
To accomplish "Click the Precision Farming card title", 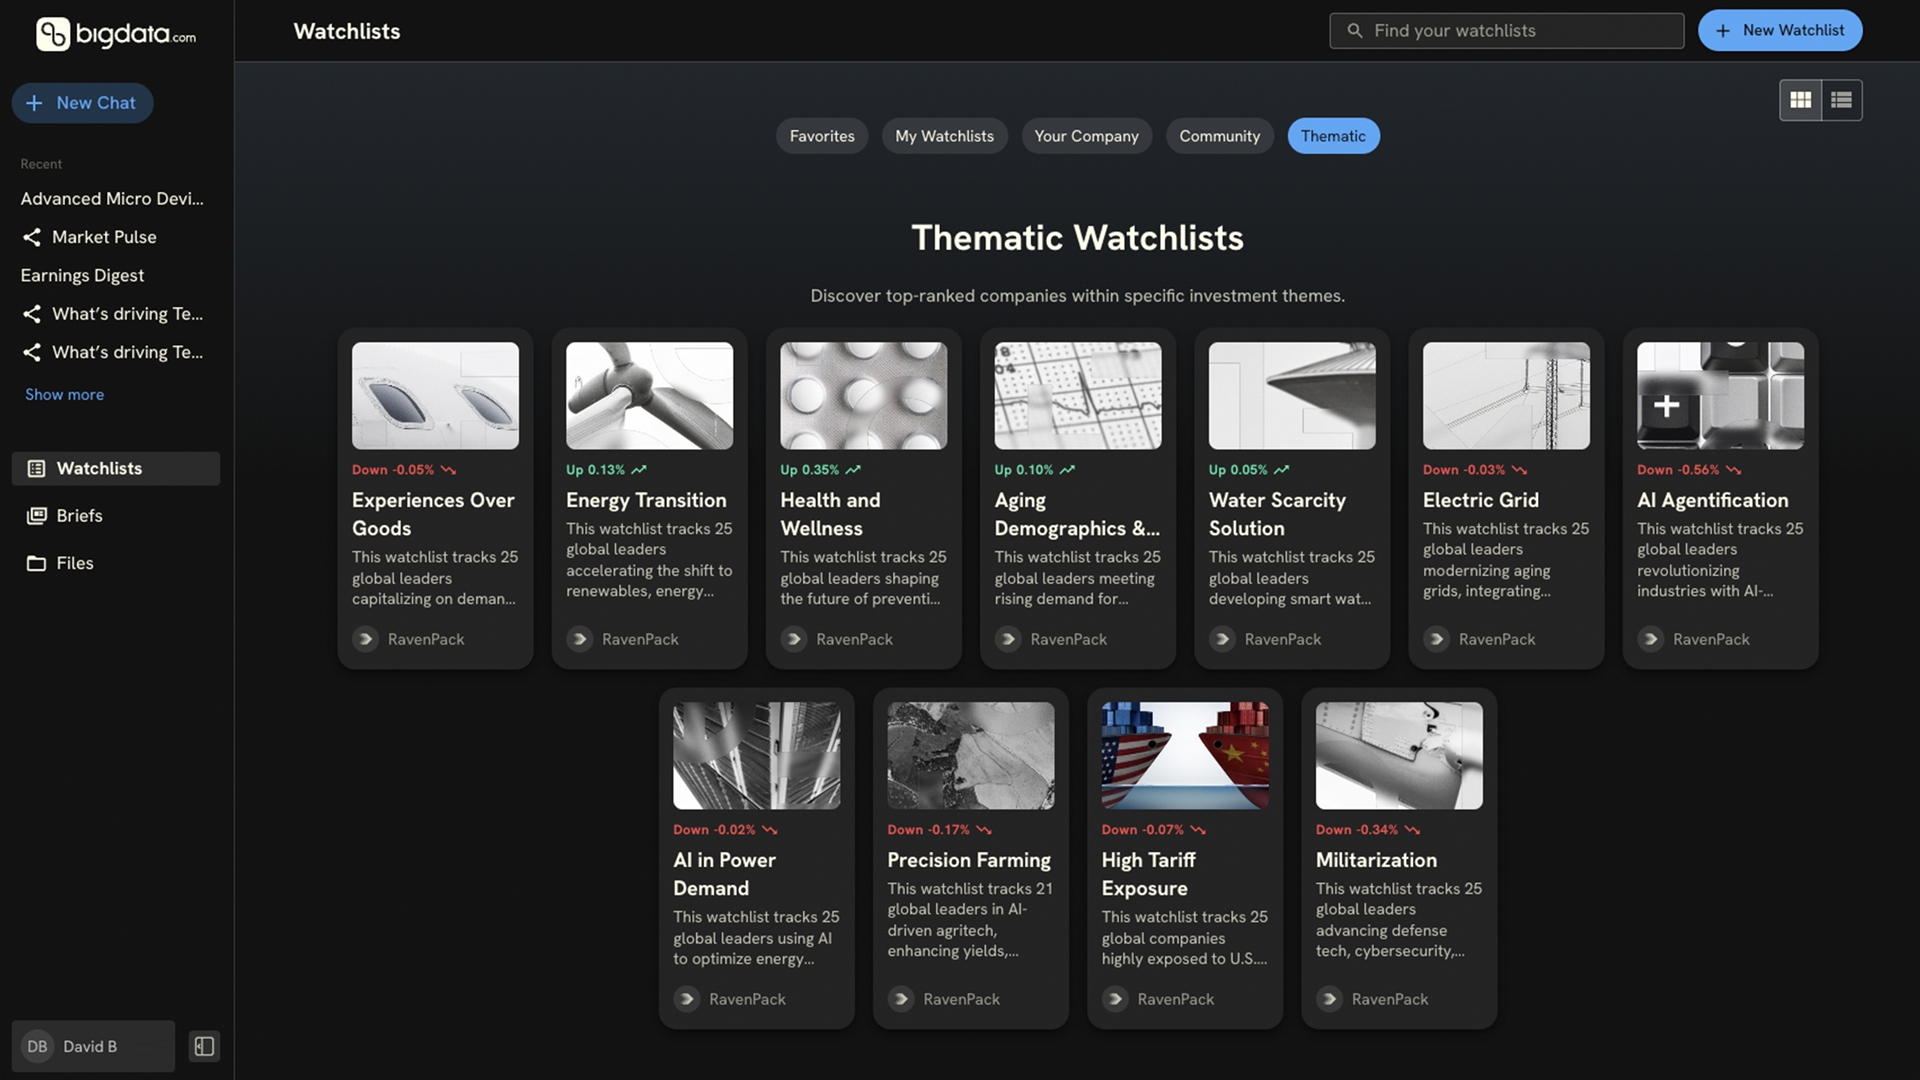I will tap(969, 860).
